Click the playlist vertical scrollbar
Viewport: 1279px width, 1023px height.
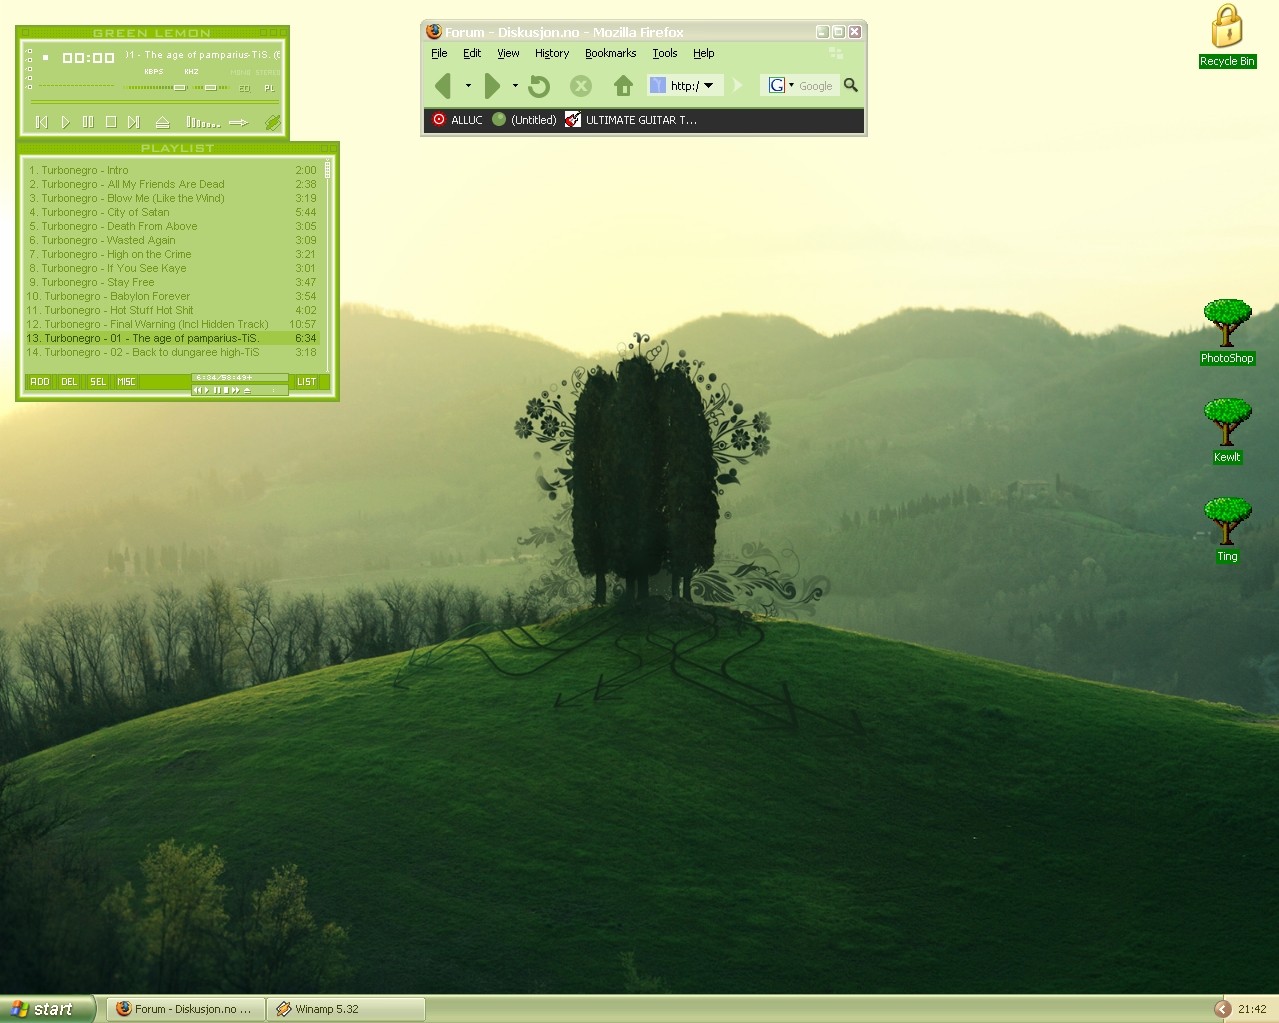[327, 265]
